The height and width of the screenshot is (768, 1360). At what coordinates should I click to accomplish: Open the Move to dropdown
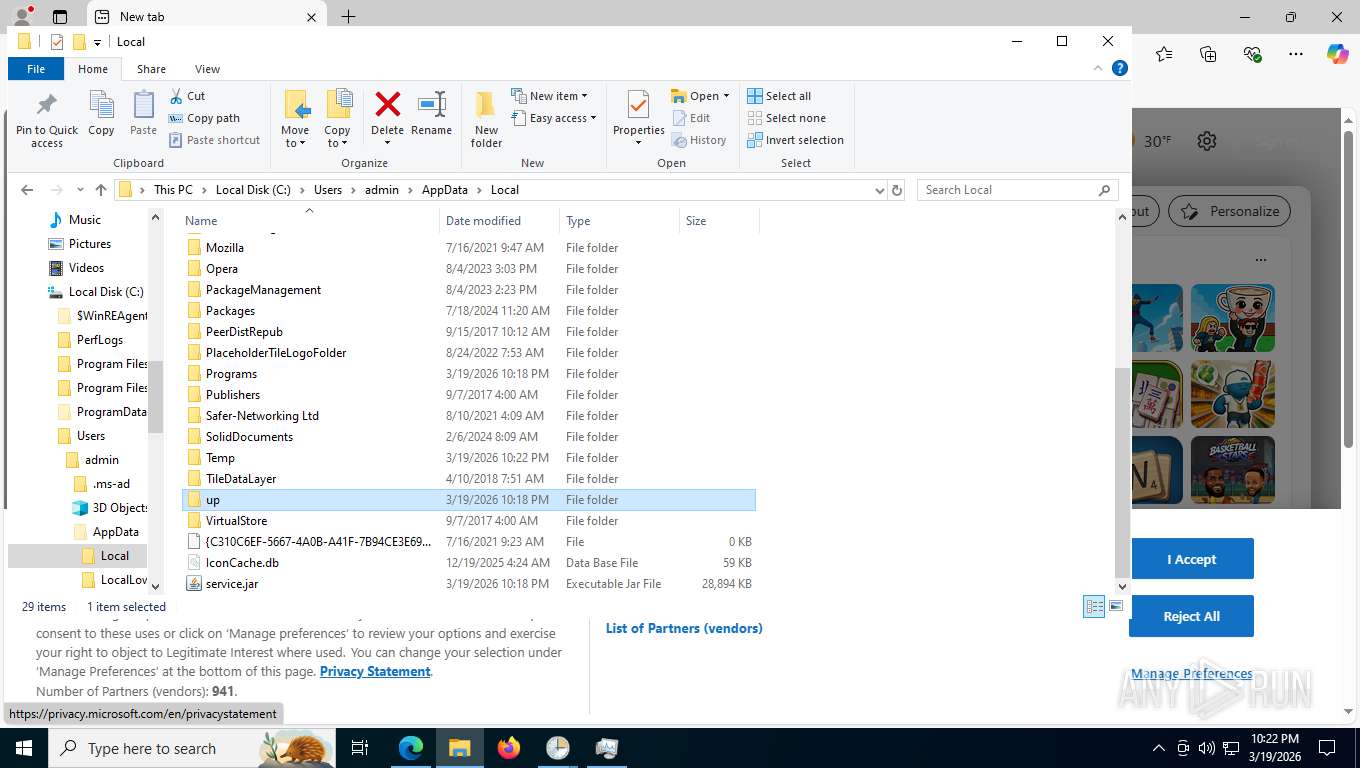[295, 119]
